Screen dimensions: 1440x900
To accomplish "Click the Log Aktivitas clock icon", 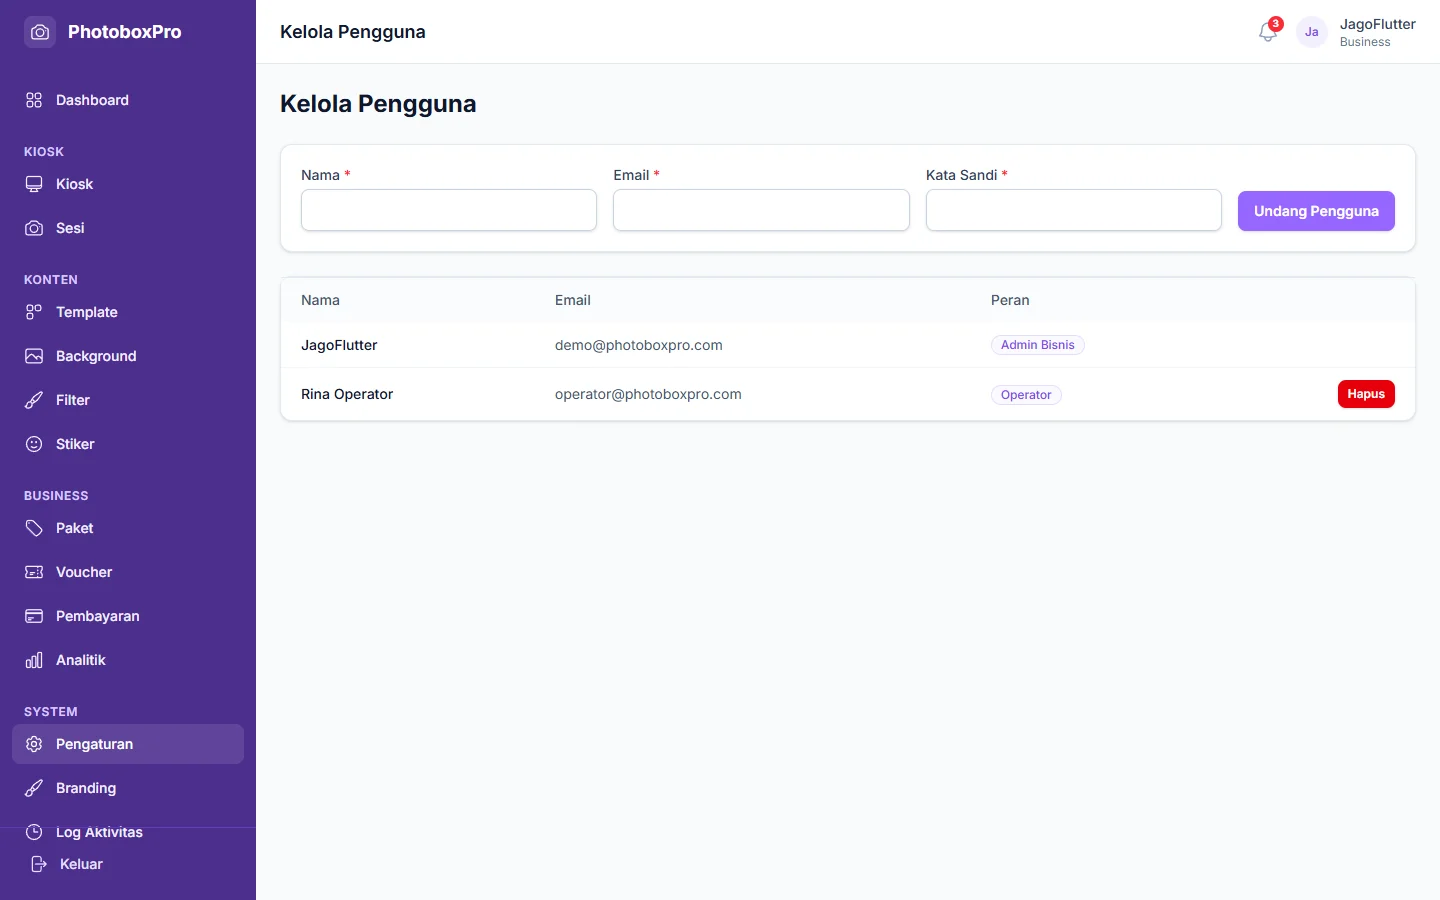I will click(34, 832).
